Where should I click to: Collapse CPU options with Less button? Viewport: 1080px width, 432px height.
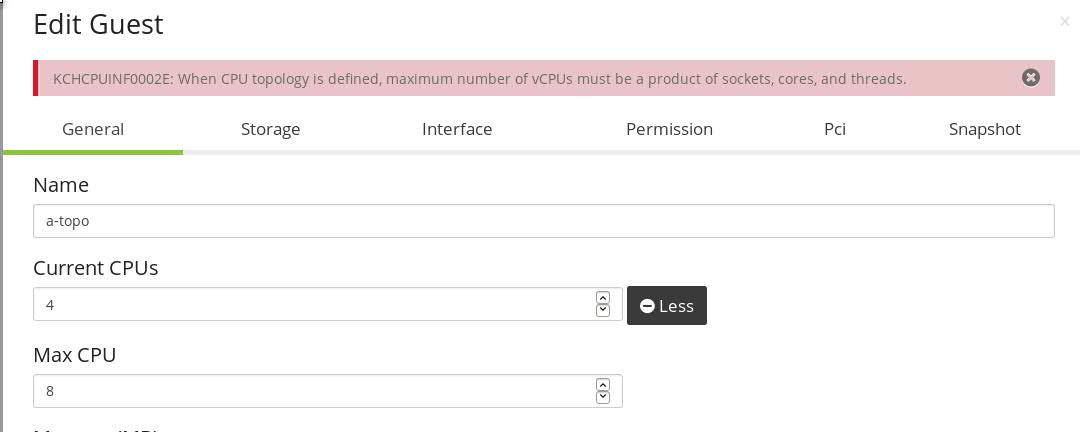[666, 306]
